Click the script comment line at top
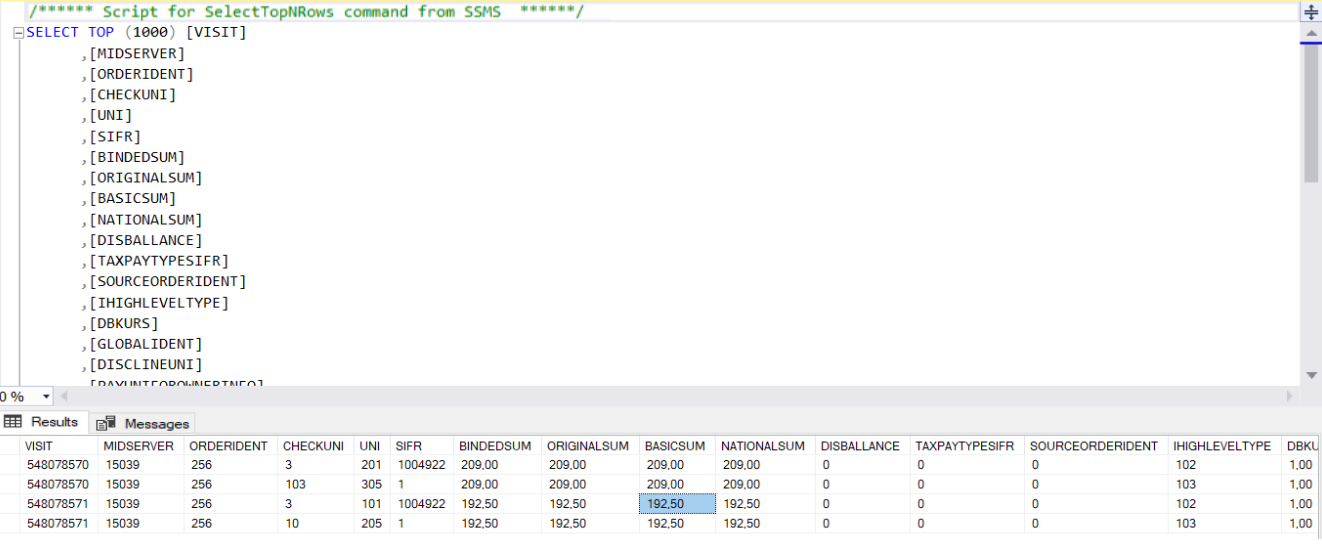 [x=306, y=12]
